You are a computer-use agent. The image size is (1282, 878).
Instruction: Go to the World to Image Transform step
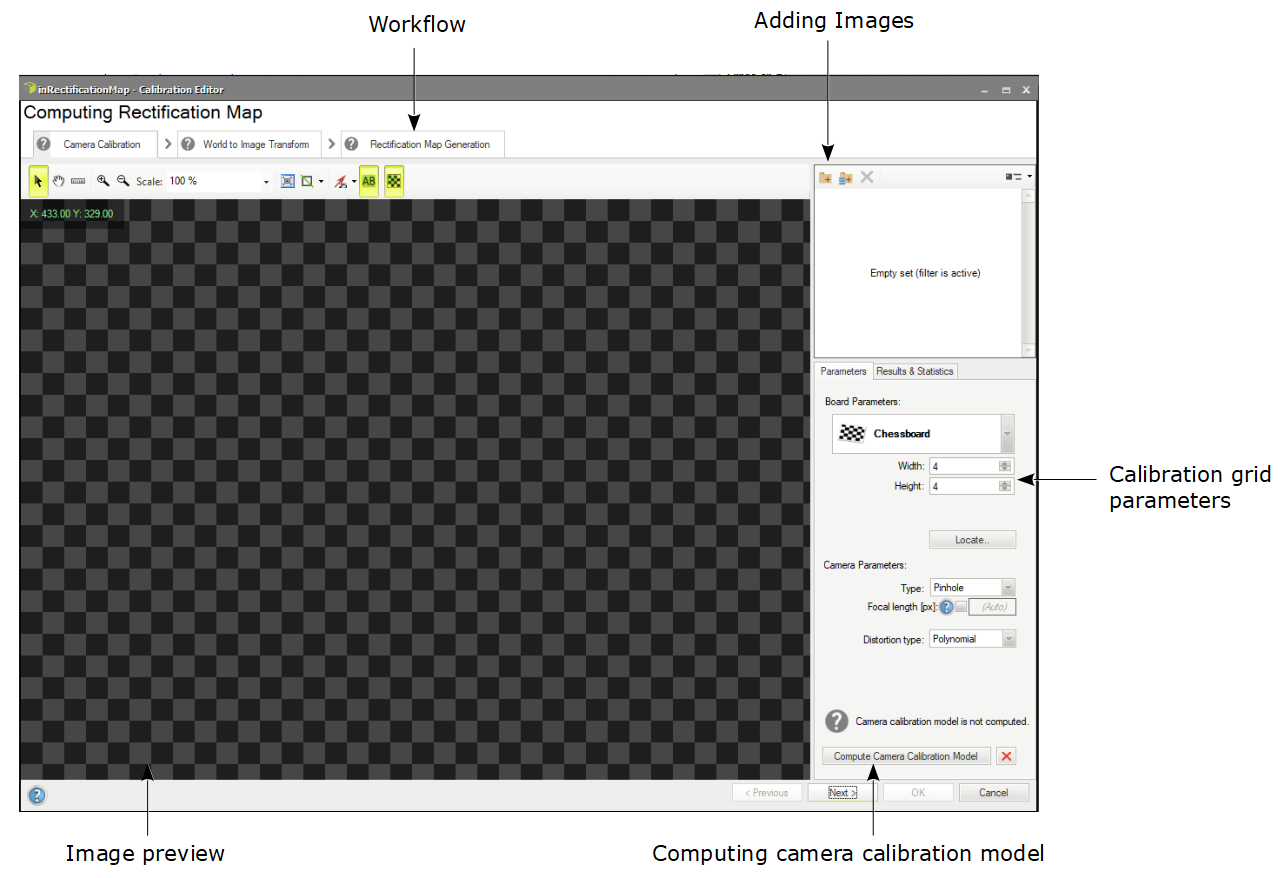point(250,144)
